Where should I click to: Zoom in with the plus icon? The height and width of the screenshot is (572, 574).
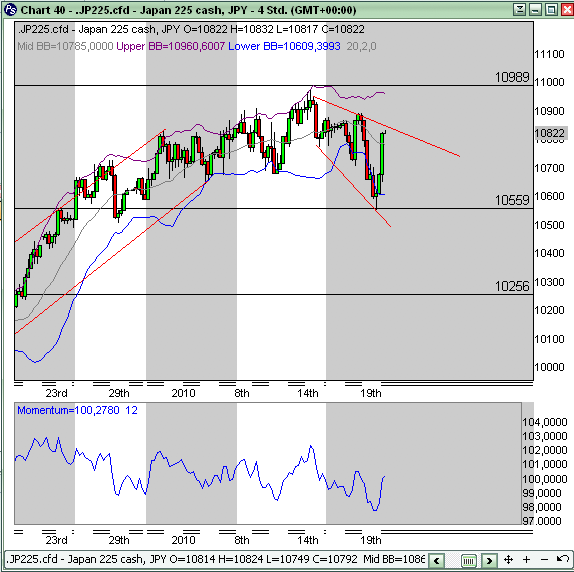pyautogui.click(x=526, y=559)
